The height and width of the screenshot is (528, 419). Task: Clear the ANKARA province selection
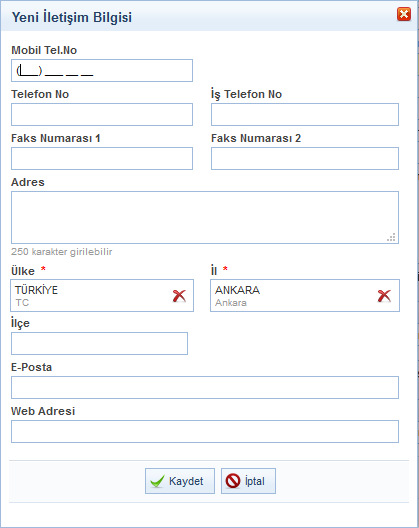pos(384,296)
